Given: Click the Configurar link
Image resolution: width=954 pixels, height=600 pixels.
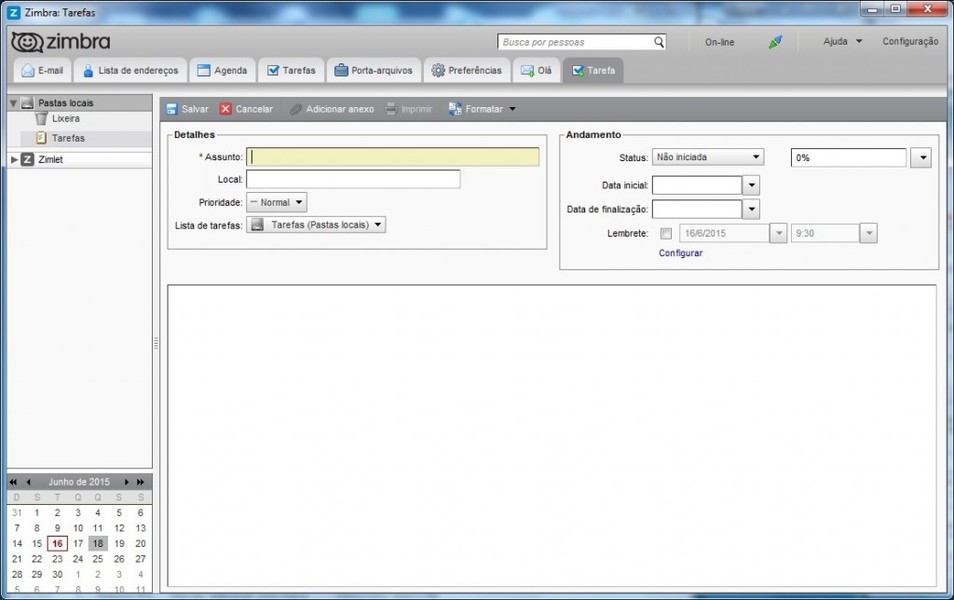Looking at the screenshot, I should pyautogui.click(x=680, y=253).
